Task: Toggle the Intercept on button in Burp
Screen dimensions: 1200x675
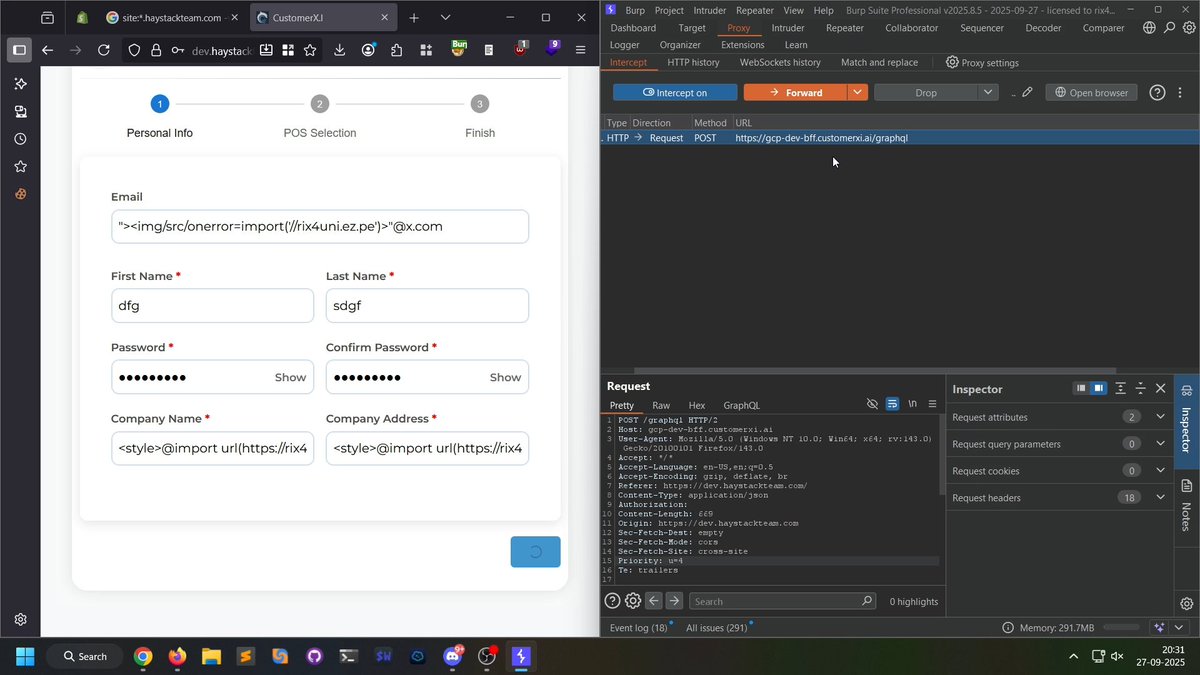Action: [x=675, y=92]
